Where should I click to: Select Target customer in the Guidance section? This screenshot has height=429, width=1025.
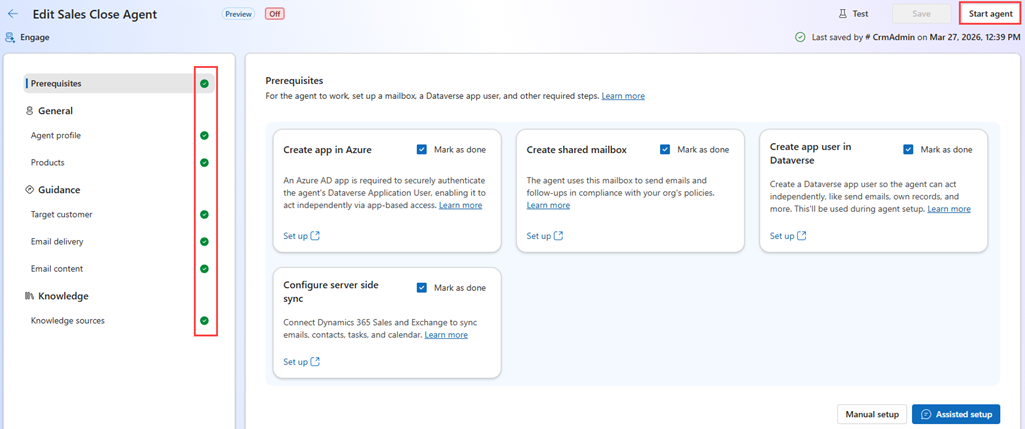point(62,214)
